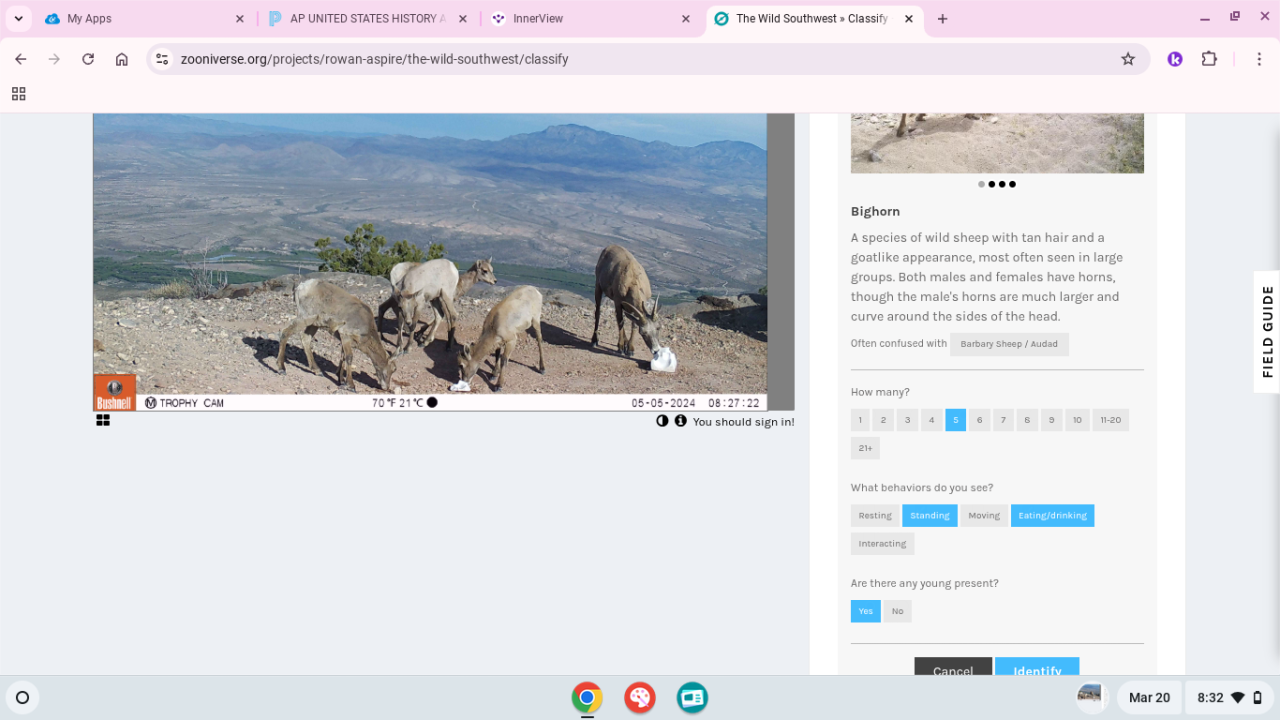The image size is (1280, 720).
Task: Select 3 for How many
Action: pos(907,420)
